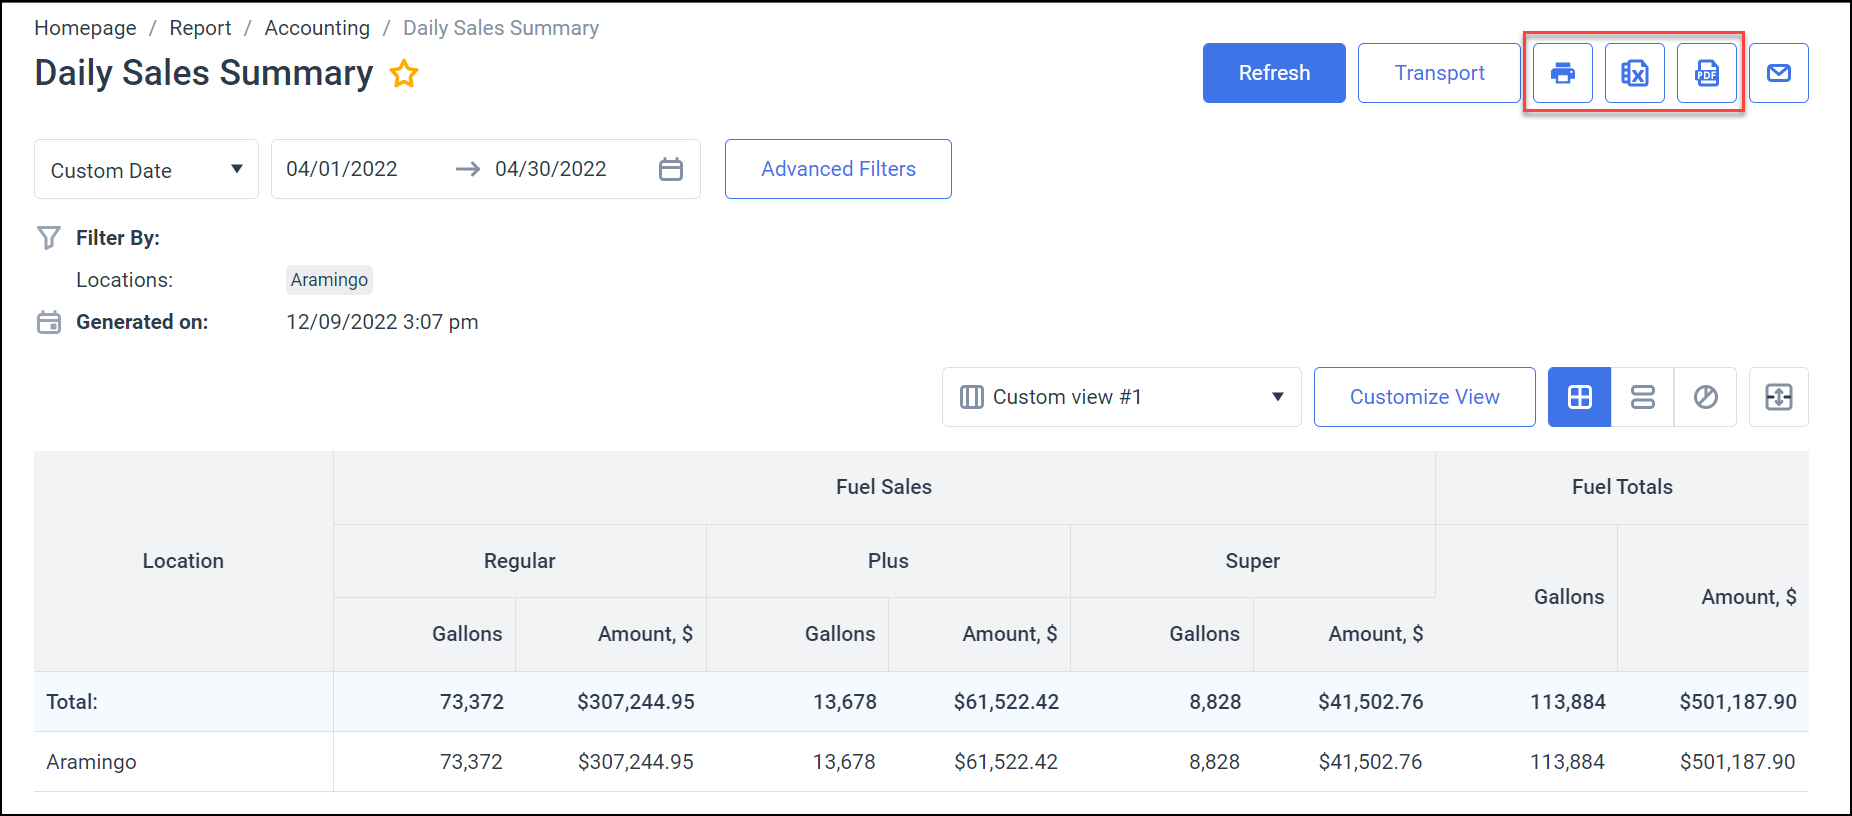
Task: Click the Filter By funnel icon
Action: 49,237
